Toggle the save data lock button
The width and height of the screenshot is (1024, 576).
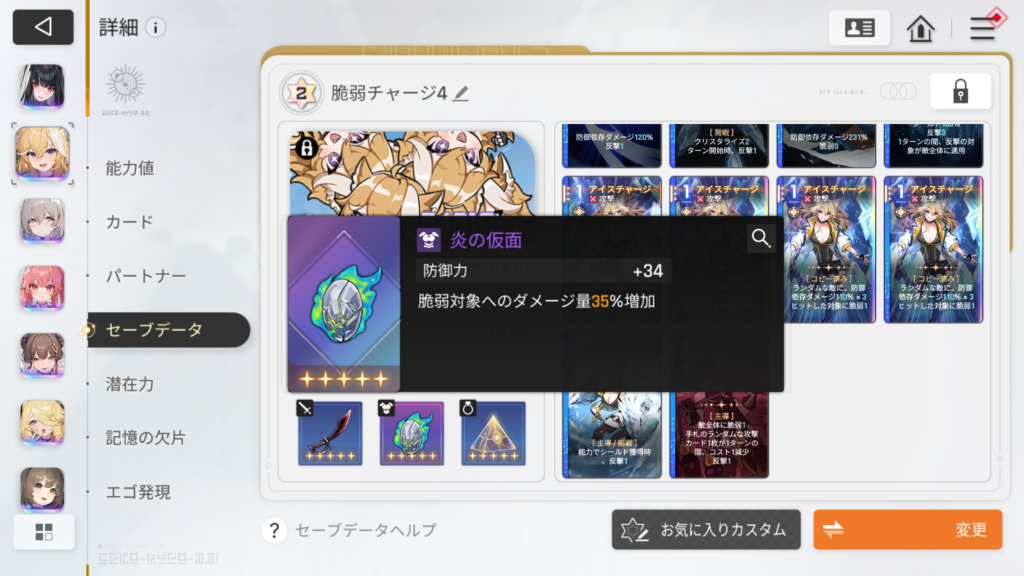[x=960, y=91]
